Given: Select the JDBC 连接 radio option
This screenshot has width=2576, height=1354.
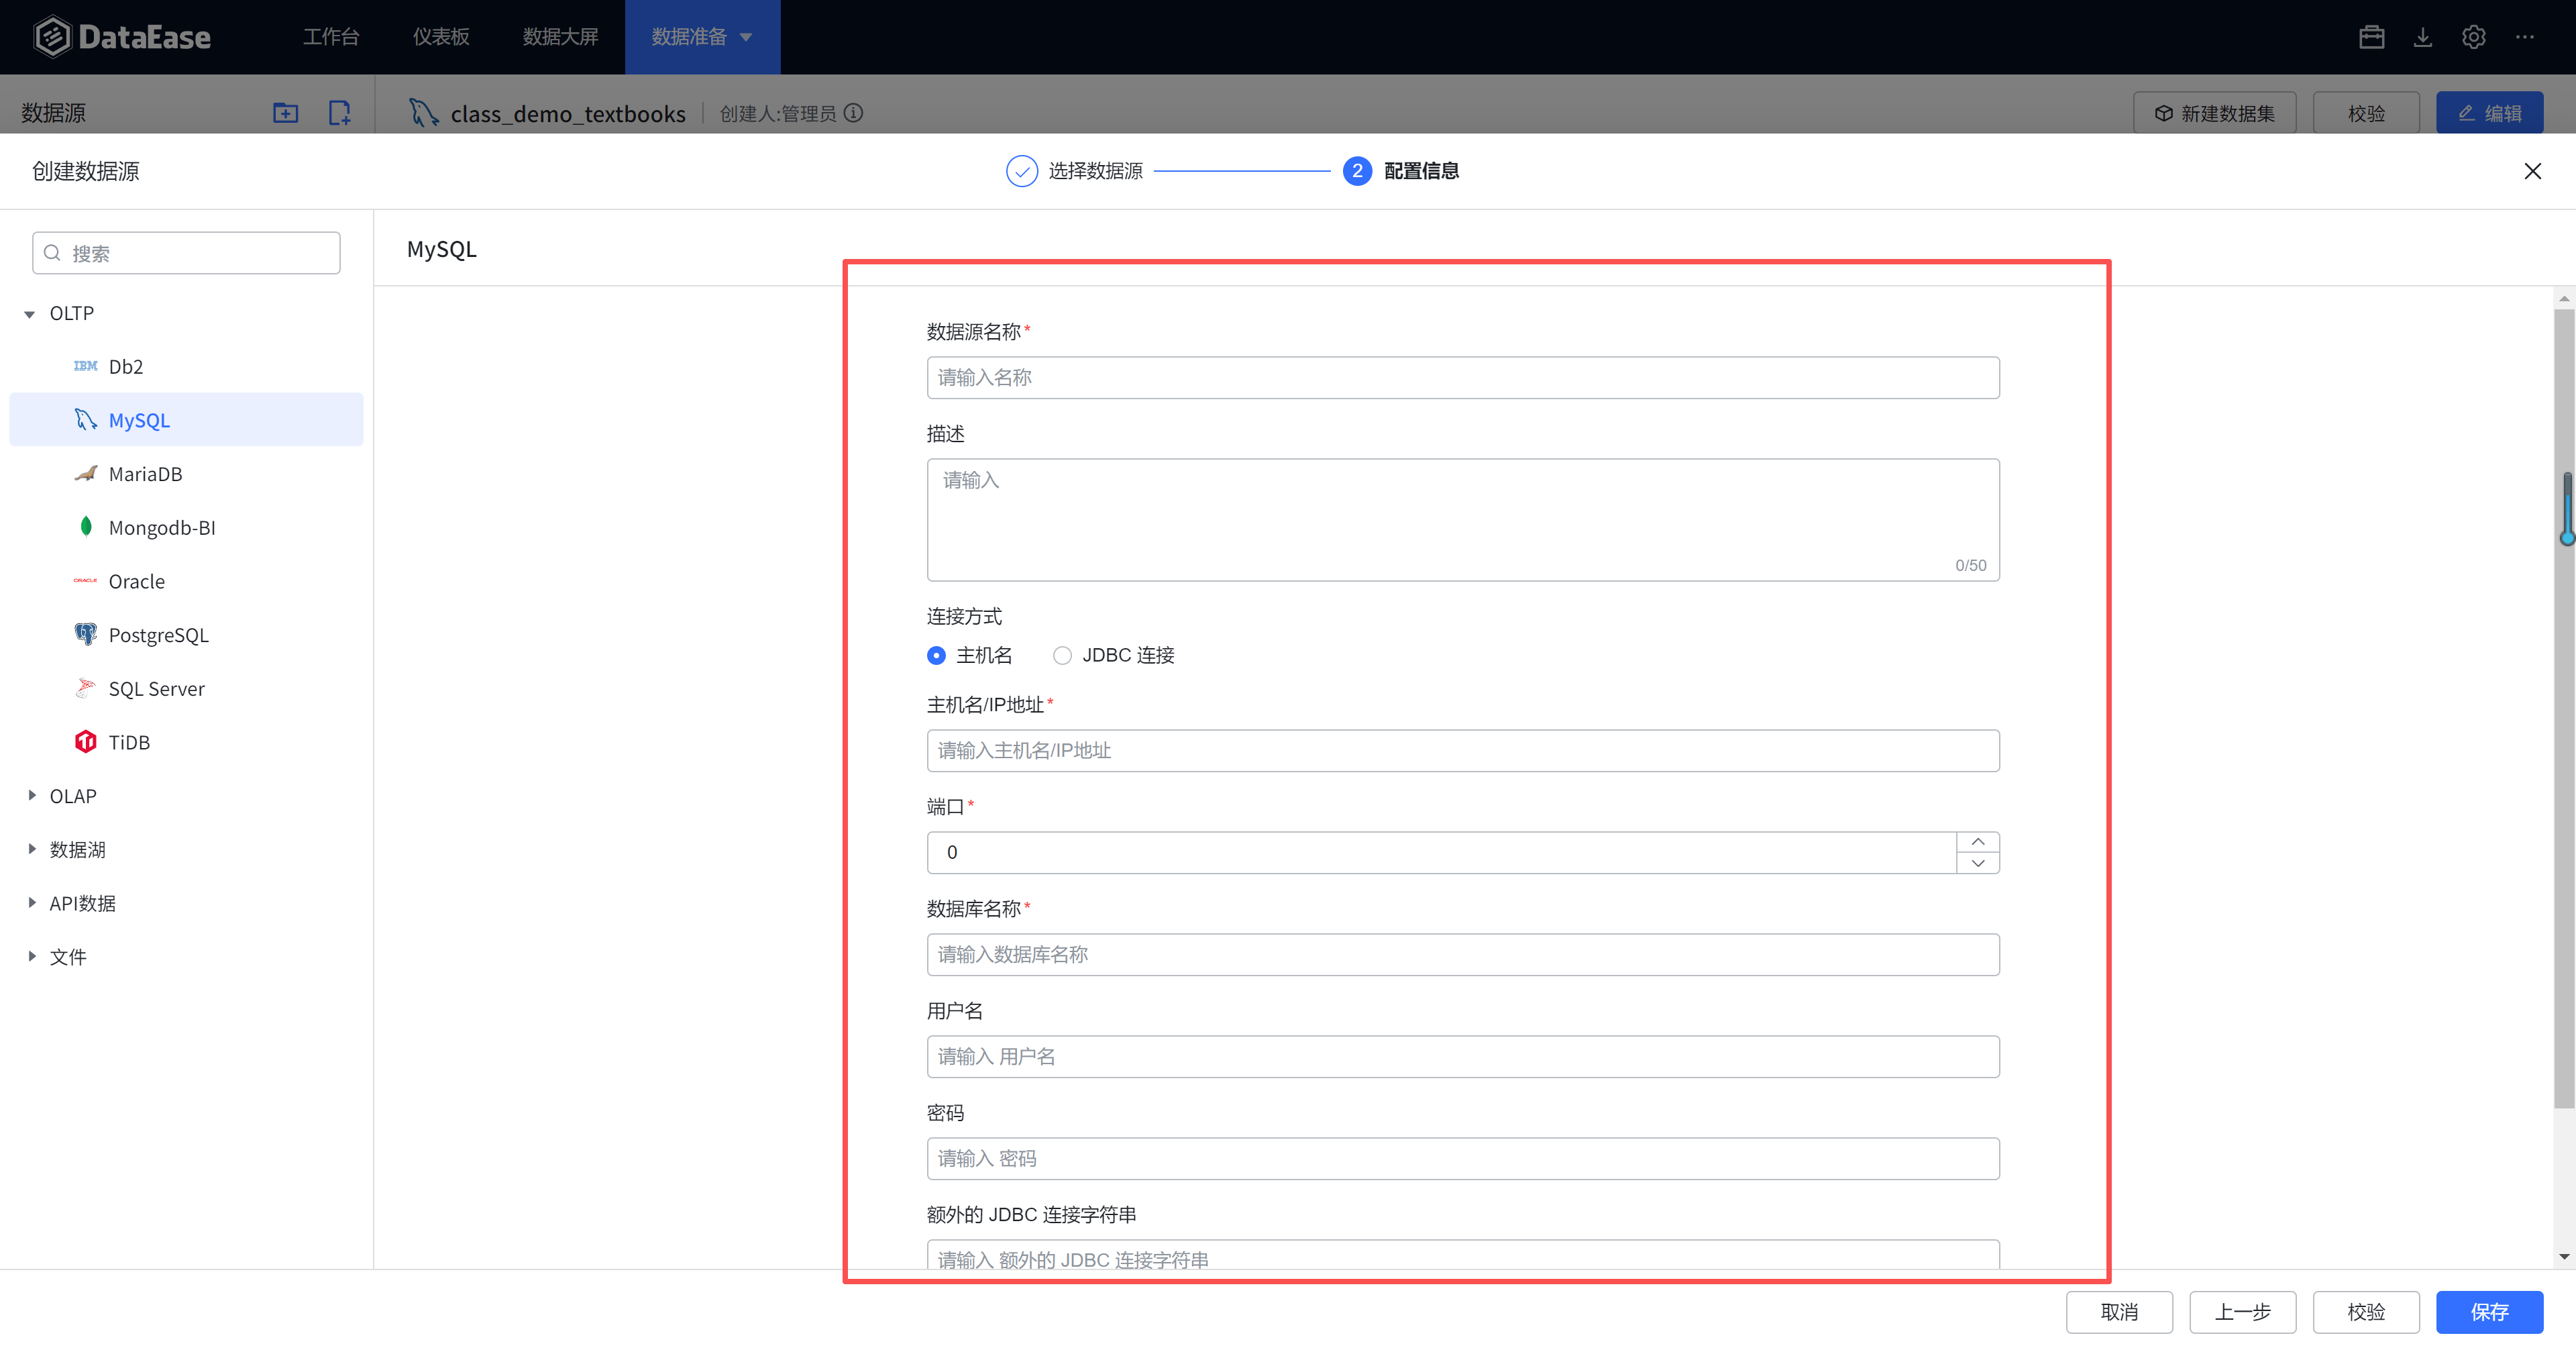Looking at the screenshot, I should tap(1062, 655).
